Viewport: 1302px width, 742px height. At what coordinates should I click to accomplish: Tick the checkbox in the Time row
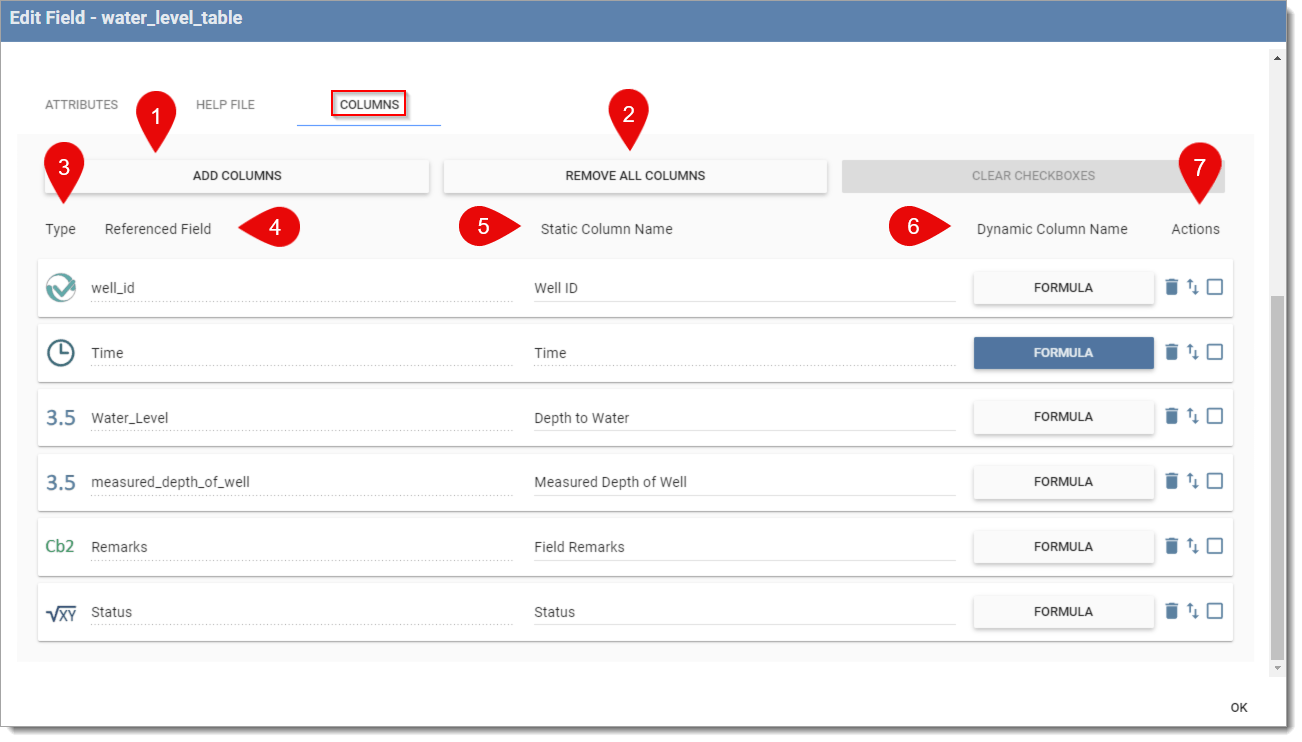(1215, 352)
